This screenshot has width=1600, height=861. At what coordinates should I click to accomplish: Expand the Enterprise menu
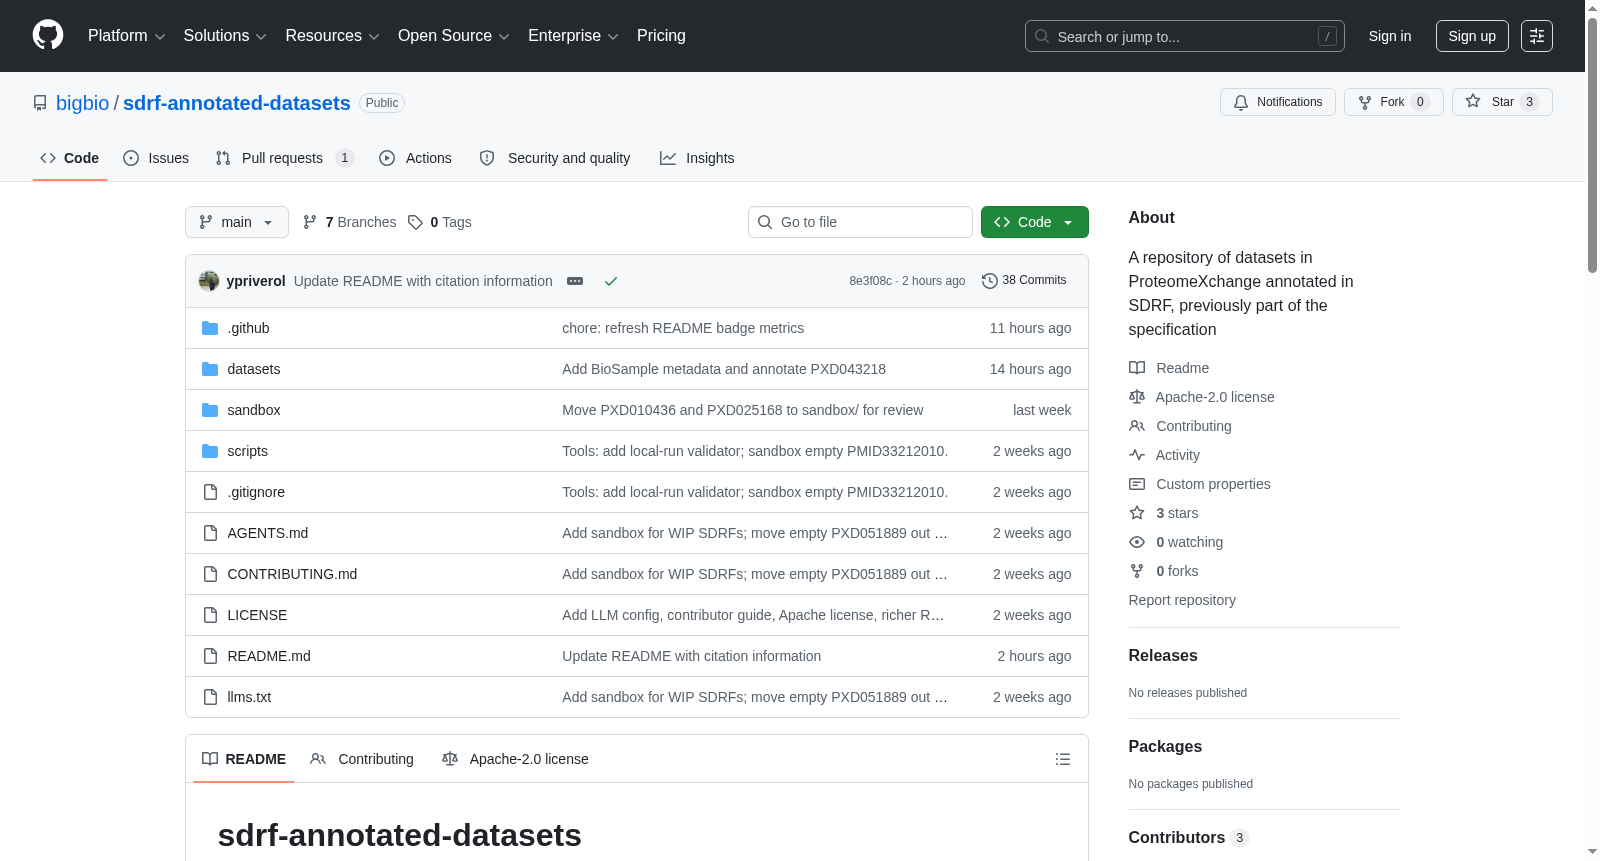click(x=573, y=36)
